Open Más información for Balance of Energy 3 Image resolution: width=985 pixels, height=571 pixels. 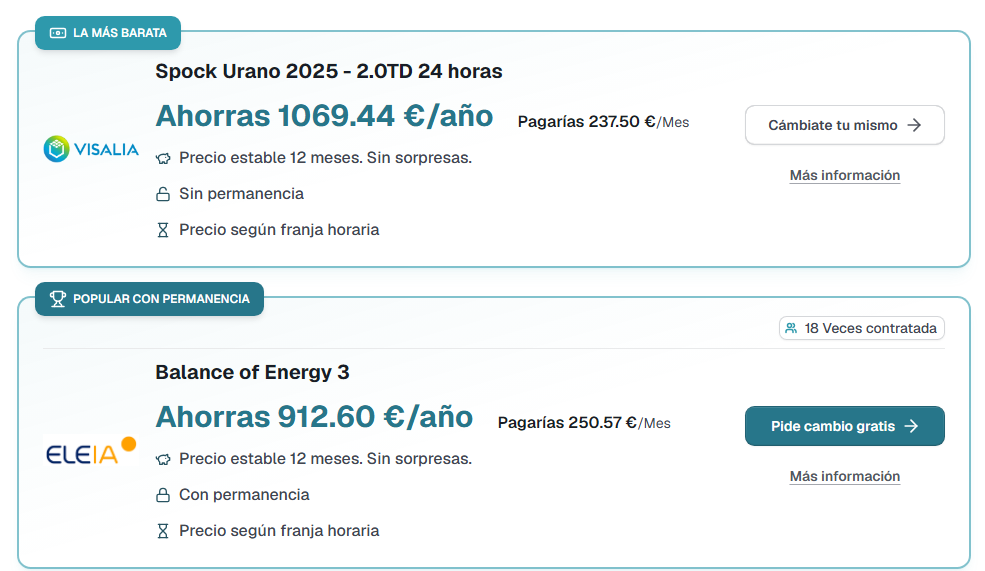coord(845,477)
